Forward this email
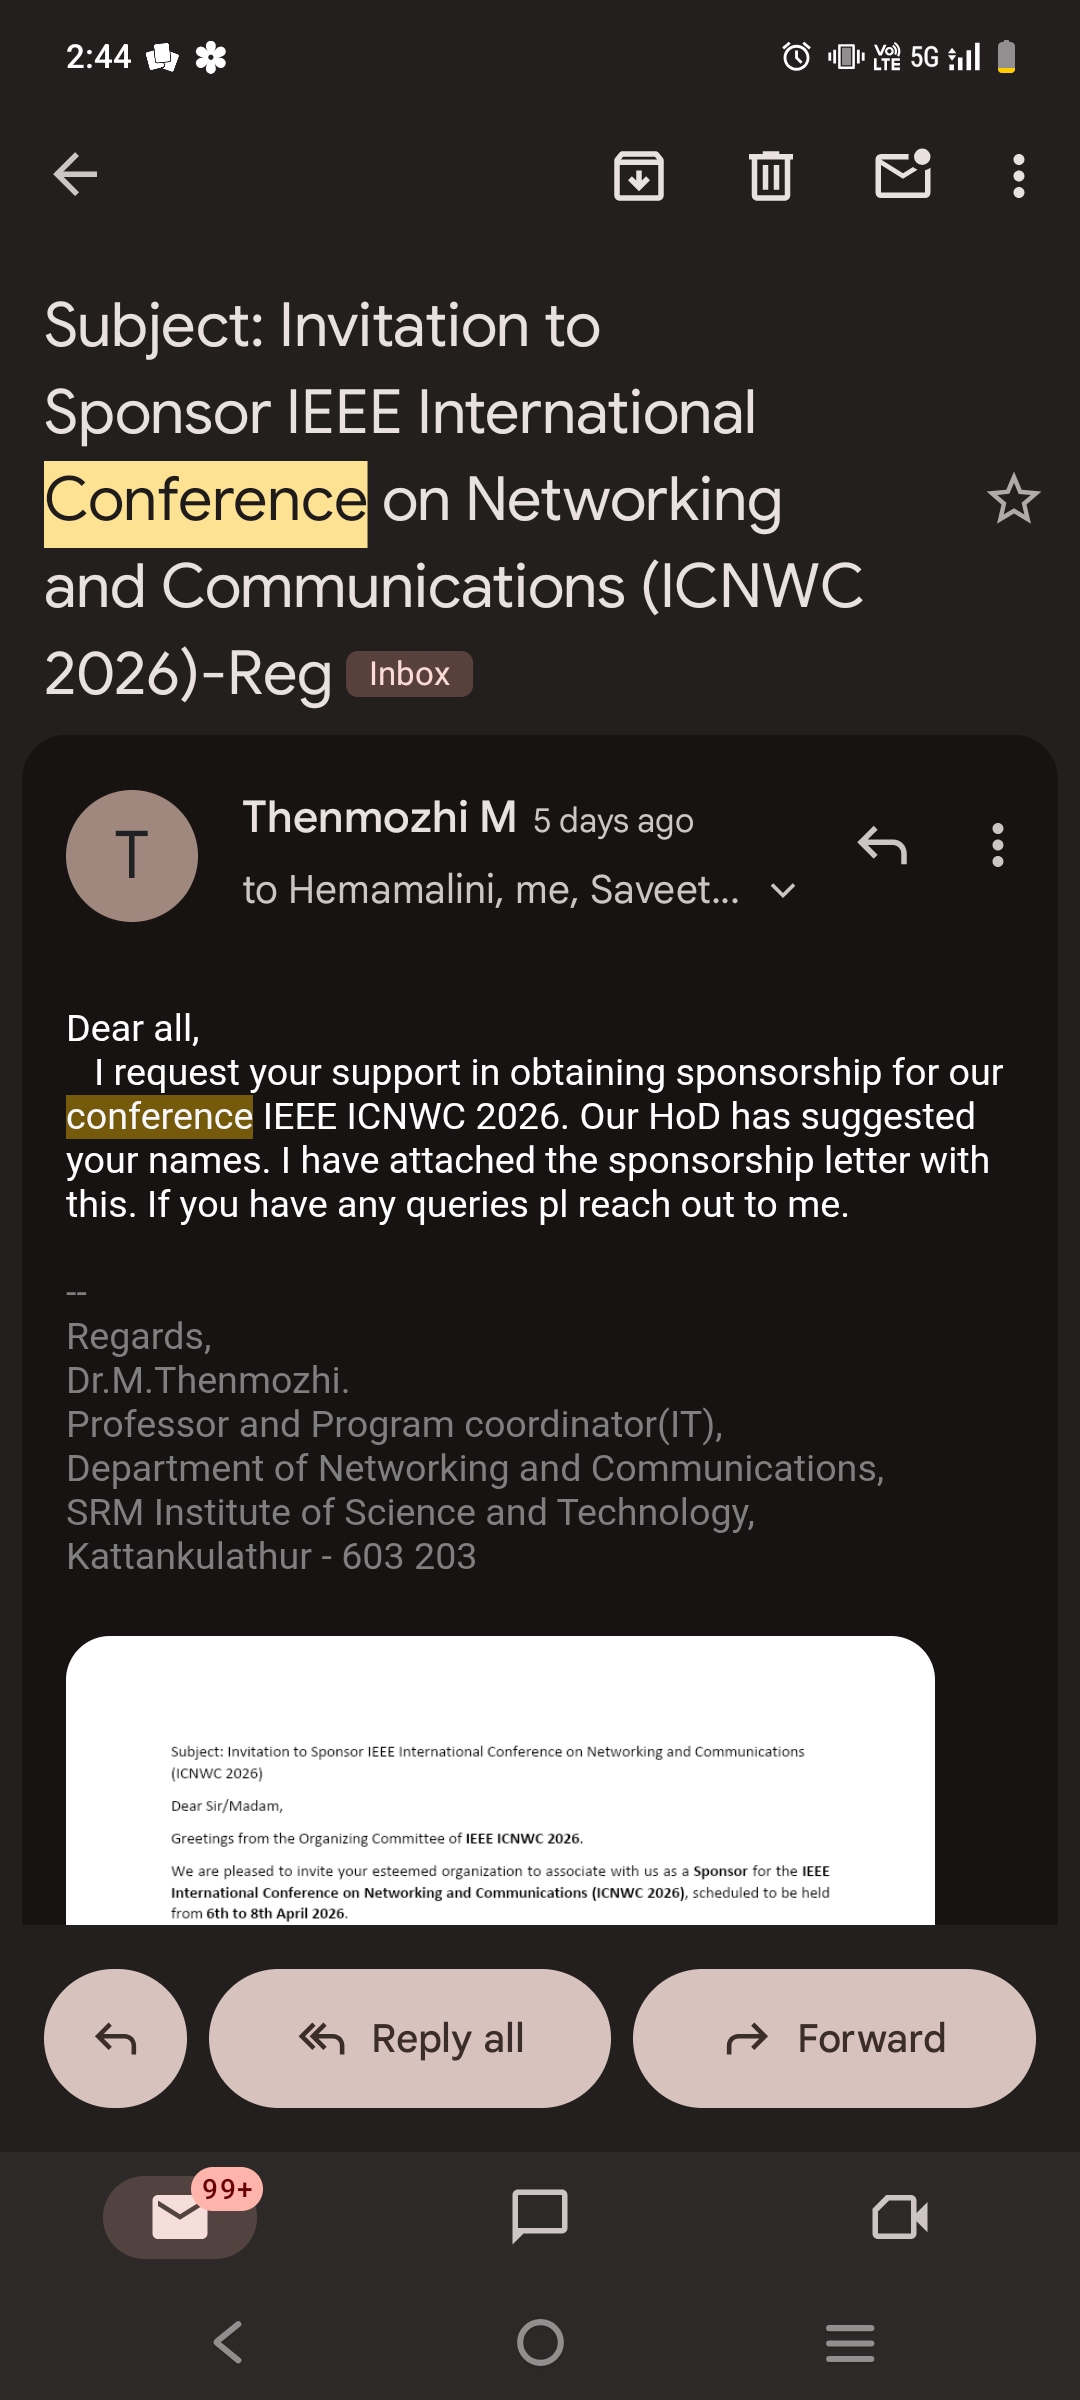The image size is (1080, 2400). [x=834, y=2038]
